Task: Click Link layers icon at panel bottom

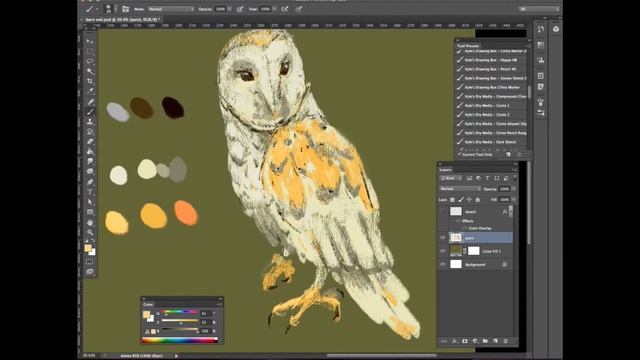Action: pyautogui.click(x=444, y=341)
